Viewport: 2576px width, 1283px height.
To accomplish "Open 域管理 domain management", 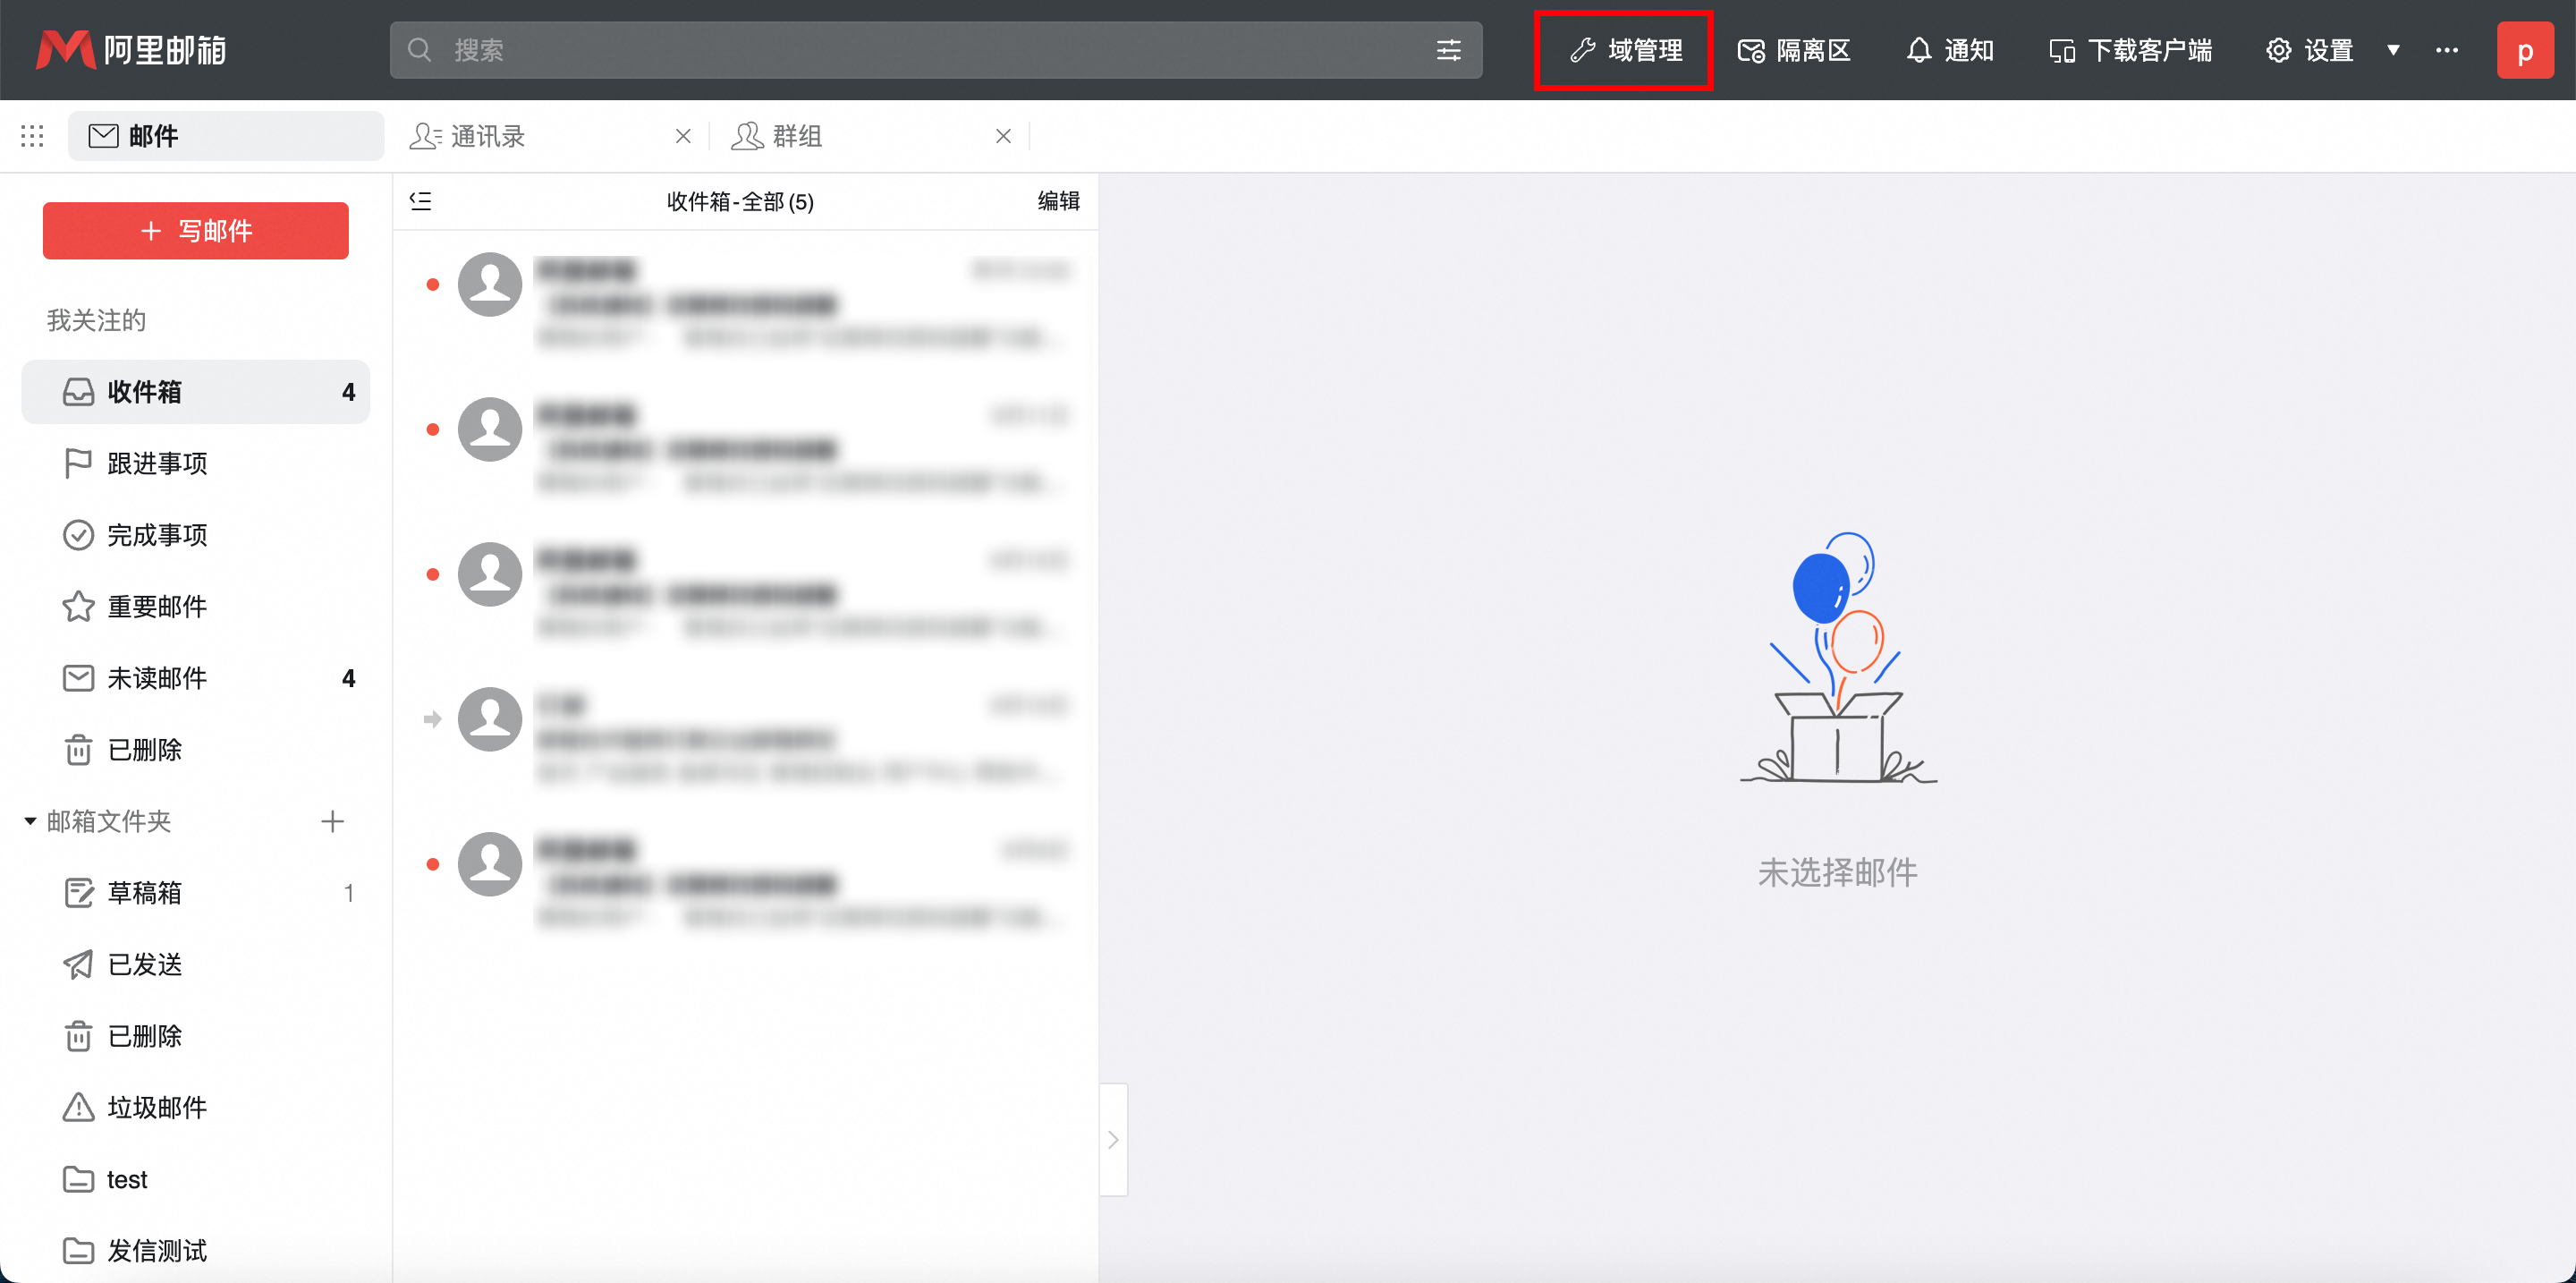I will 1623,50.
